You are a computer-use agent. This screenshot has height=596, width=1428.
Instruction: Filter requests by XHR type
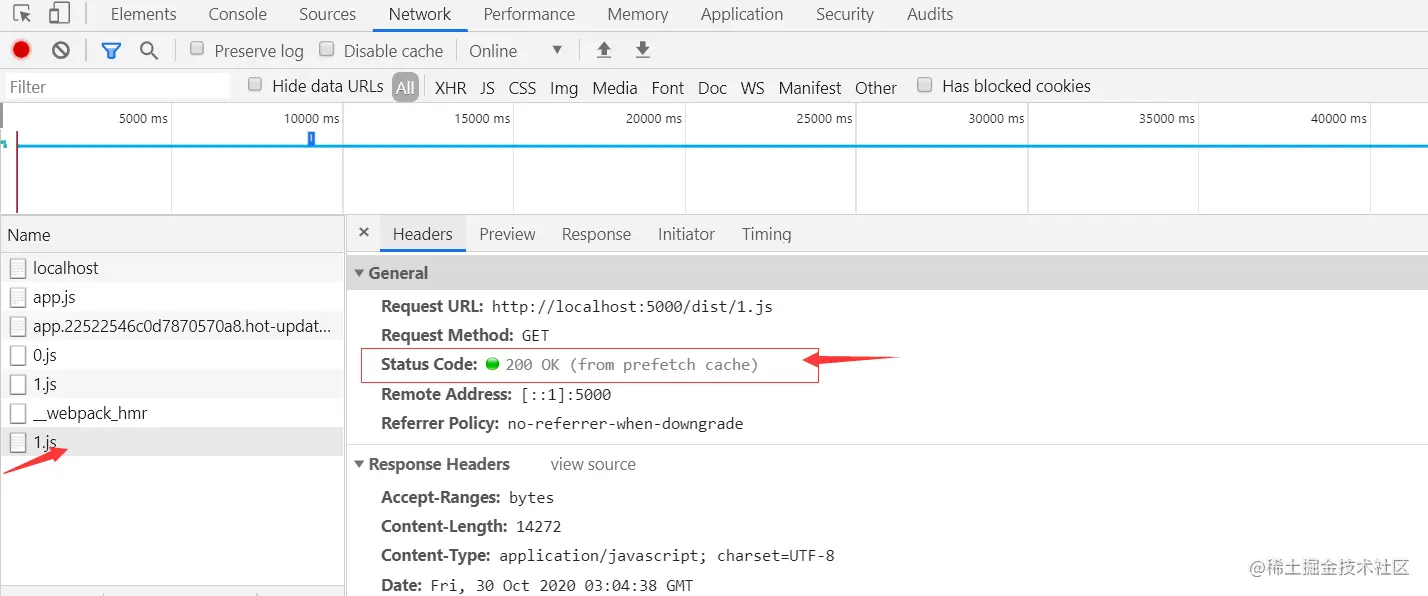point(450,88)
